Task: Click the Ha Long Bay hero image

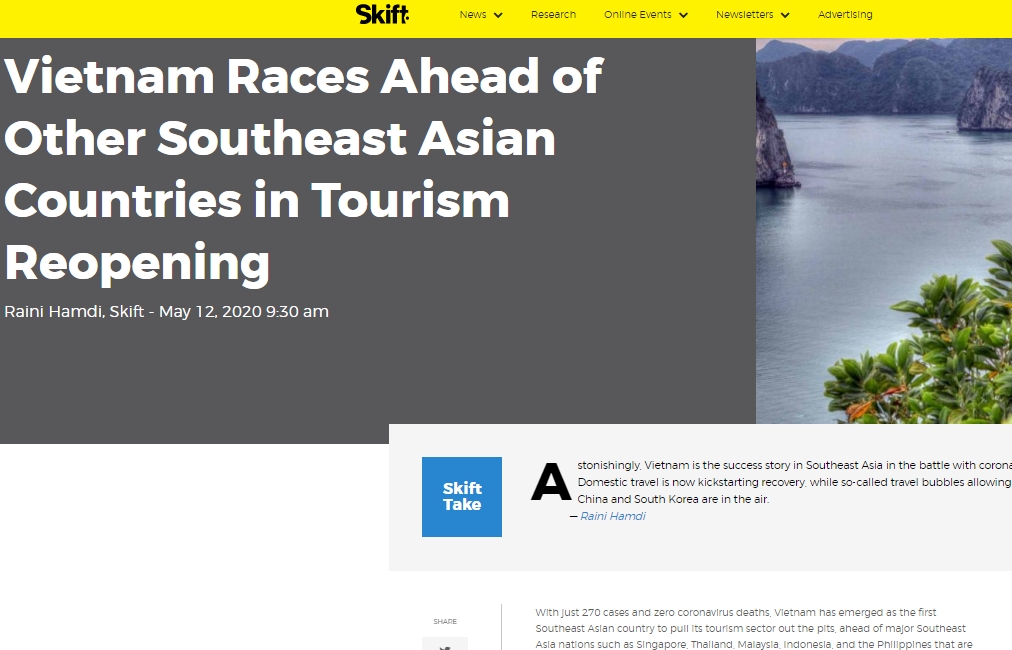Action: pyautogui.click(x=884, y=230)
